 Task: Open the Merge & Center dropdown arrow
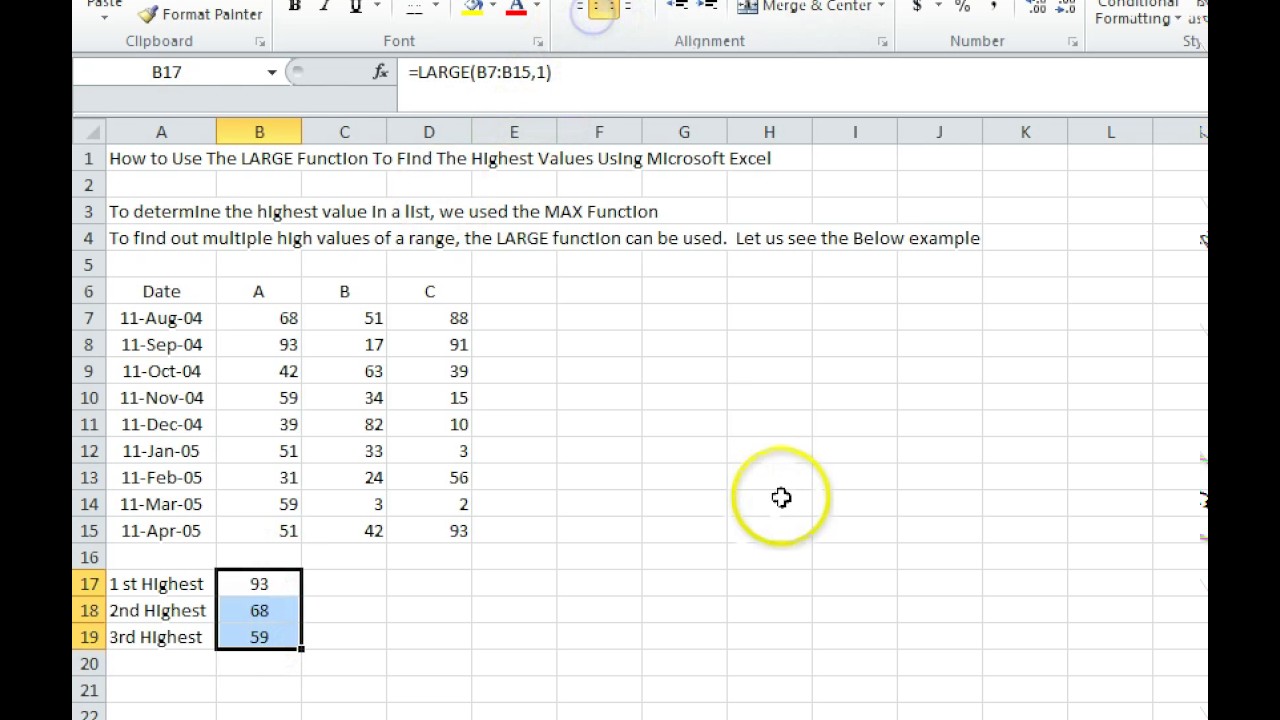tap(881, 6)
